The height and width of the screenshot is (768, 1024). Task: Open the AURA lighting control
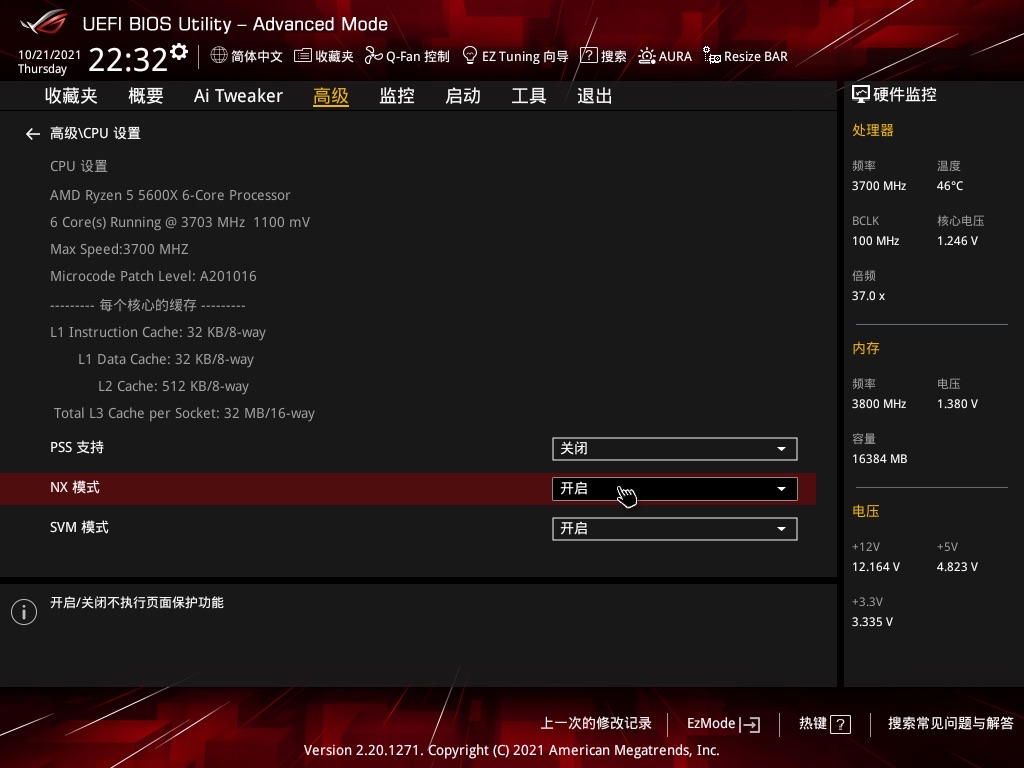click(x=665, y=56)
